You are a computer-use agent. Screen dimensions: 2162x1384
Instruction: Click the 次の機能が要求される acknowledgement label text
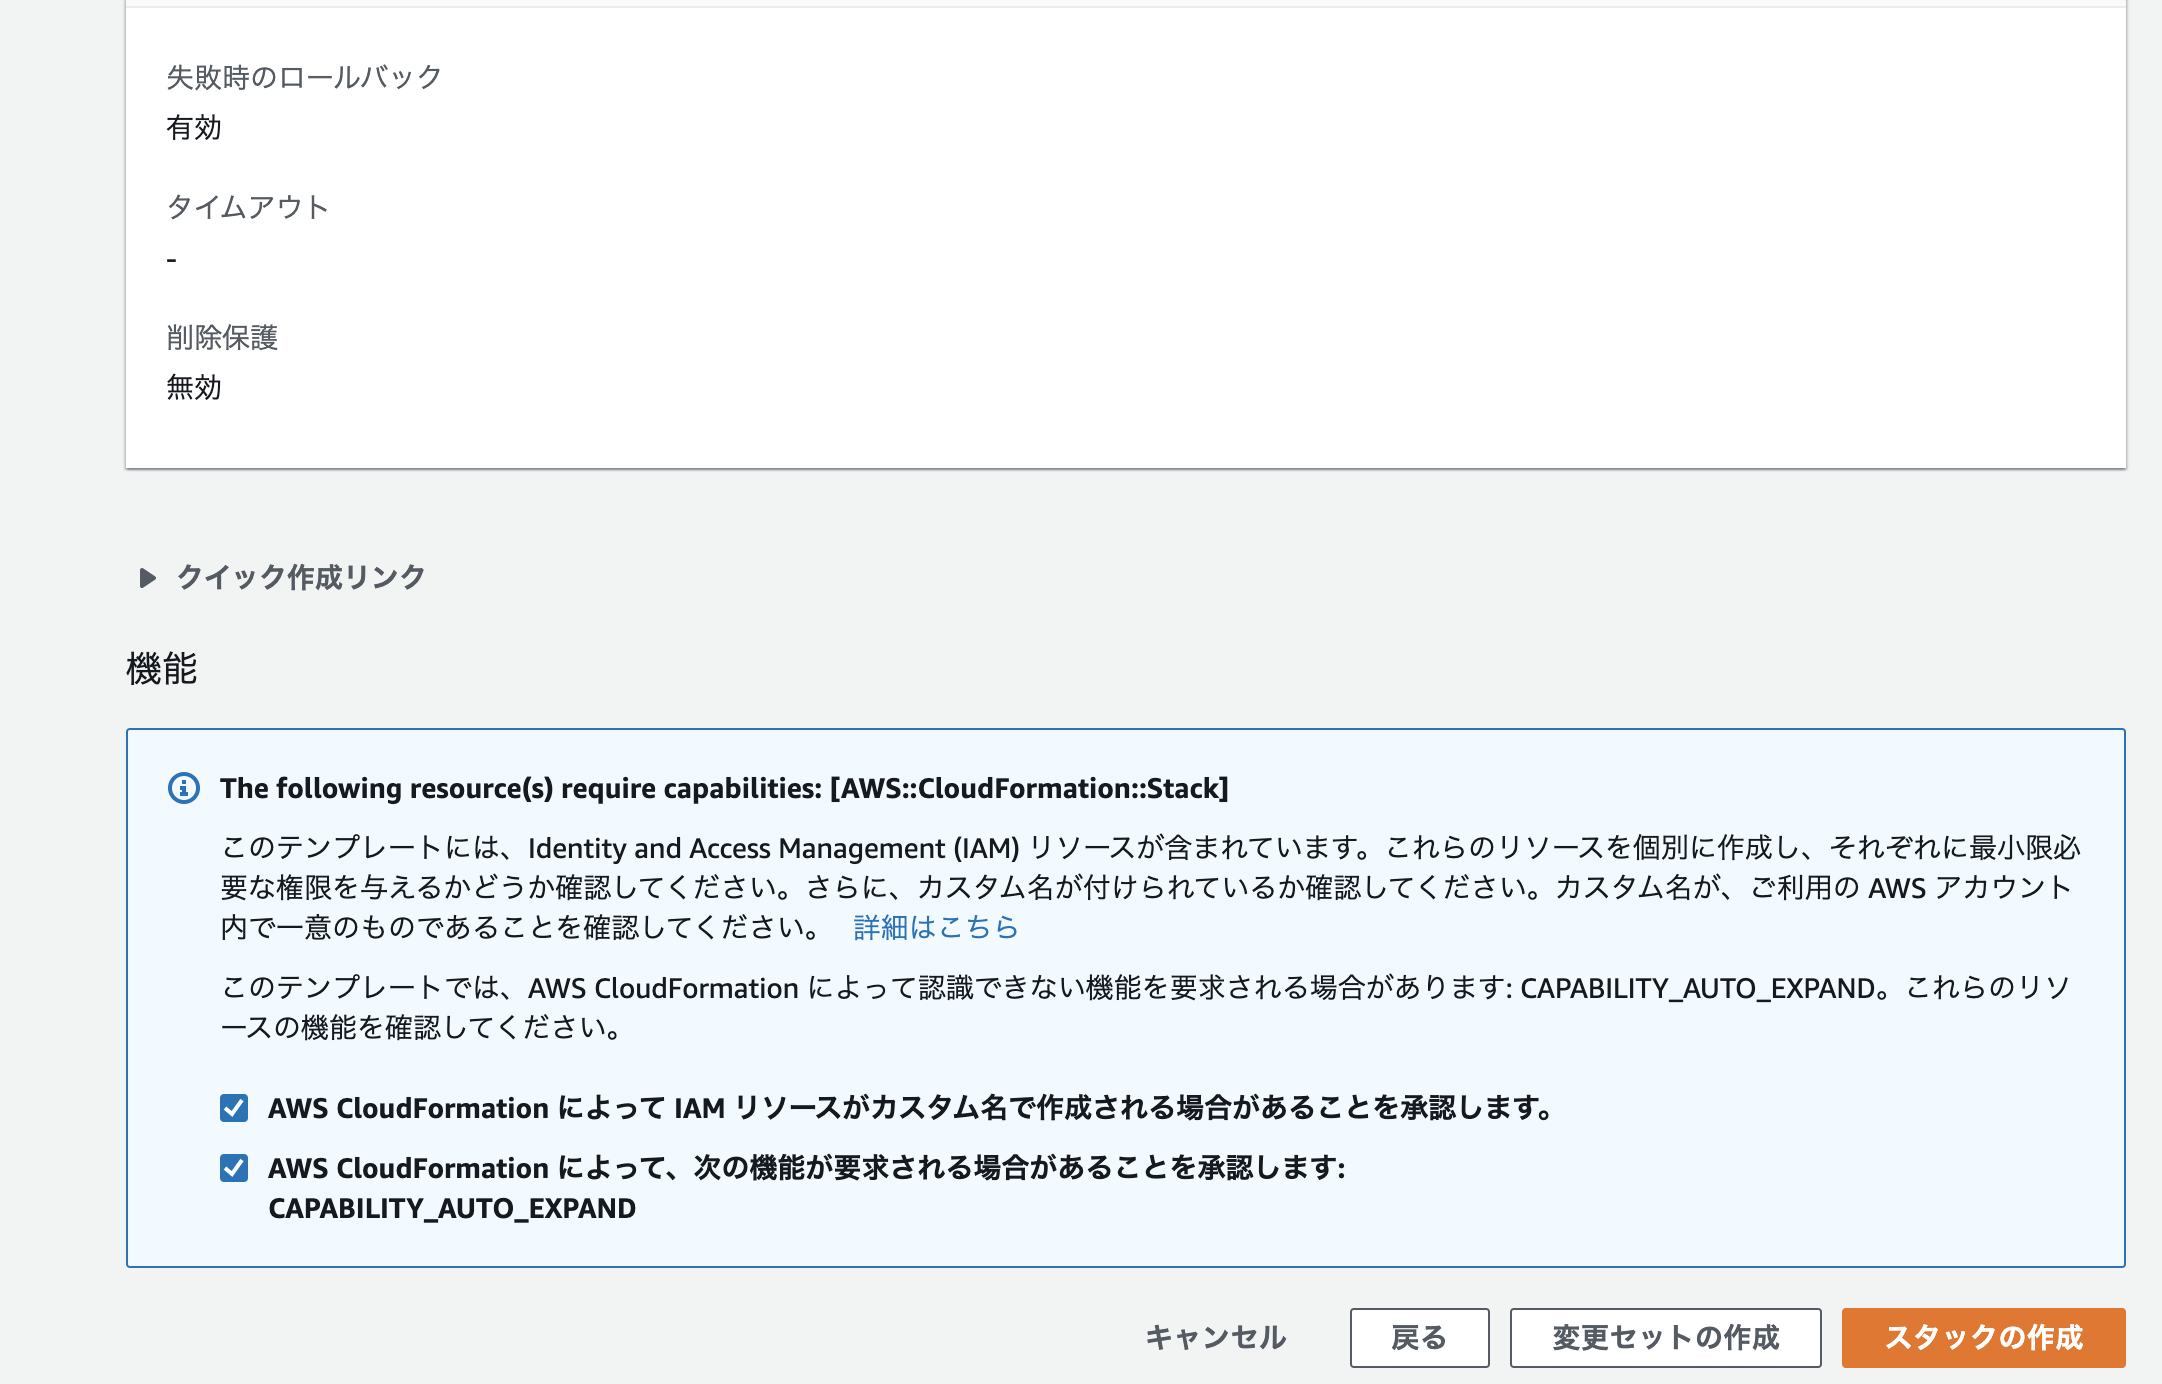(806, 1168)
